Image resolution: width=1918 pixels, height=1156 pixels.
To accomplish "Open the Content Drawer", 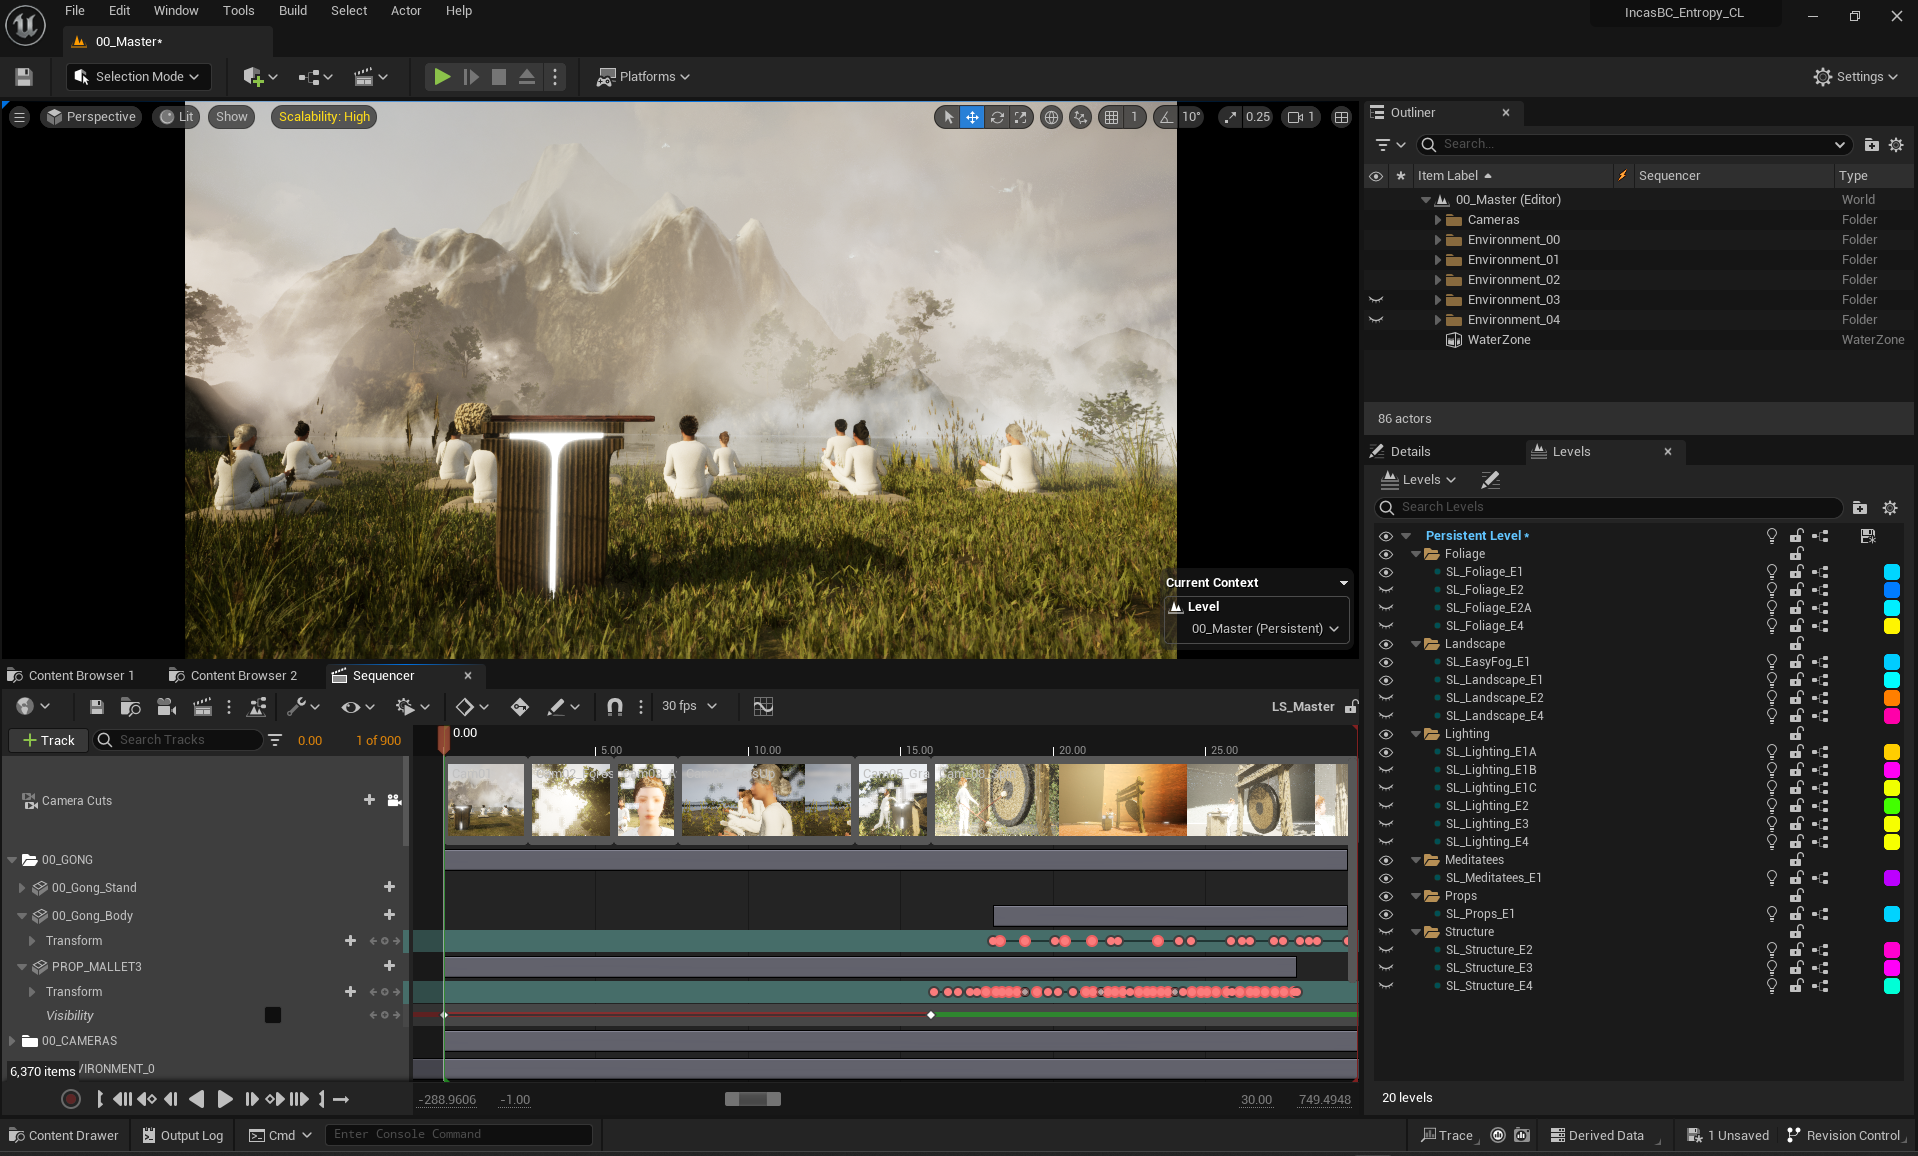I will [x=64, y=1136].
